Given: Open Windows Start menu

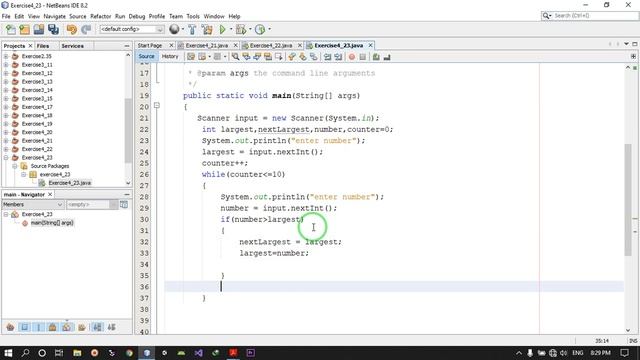Looking at the screenshot, I should (8, 353).
